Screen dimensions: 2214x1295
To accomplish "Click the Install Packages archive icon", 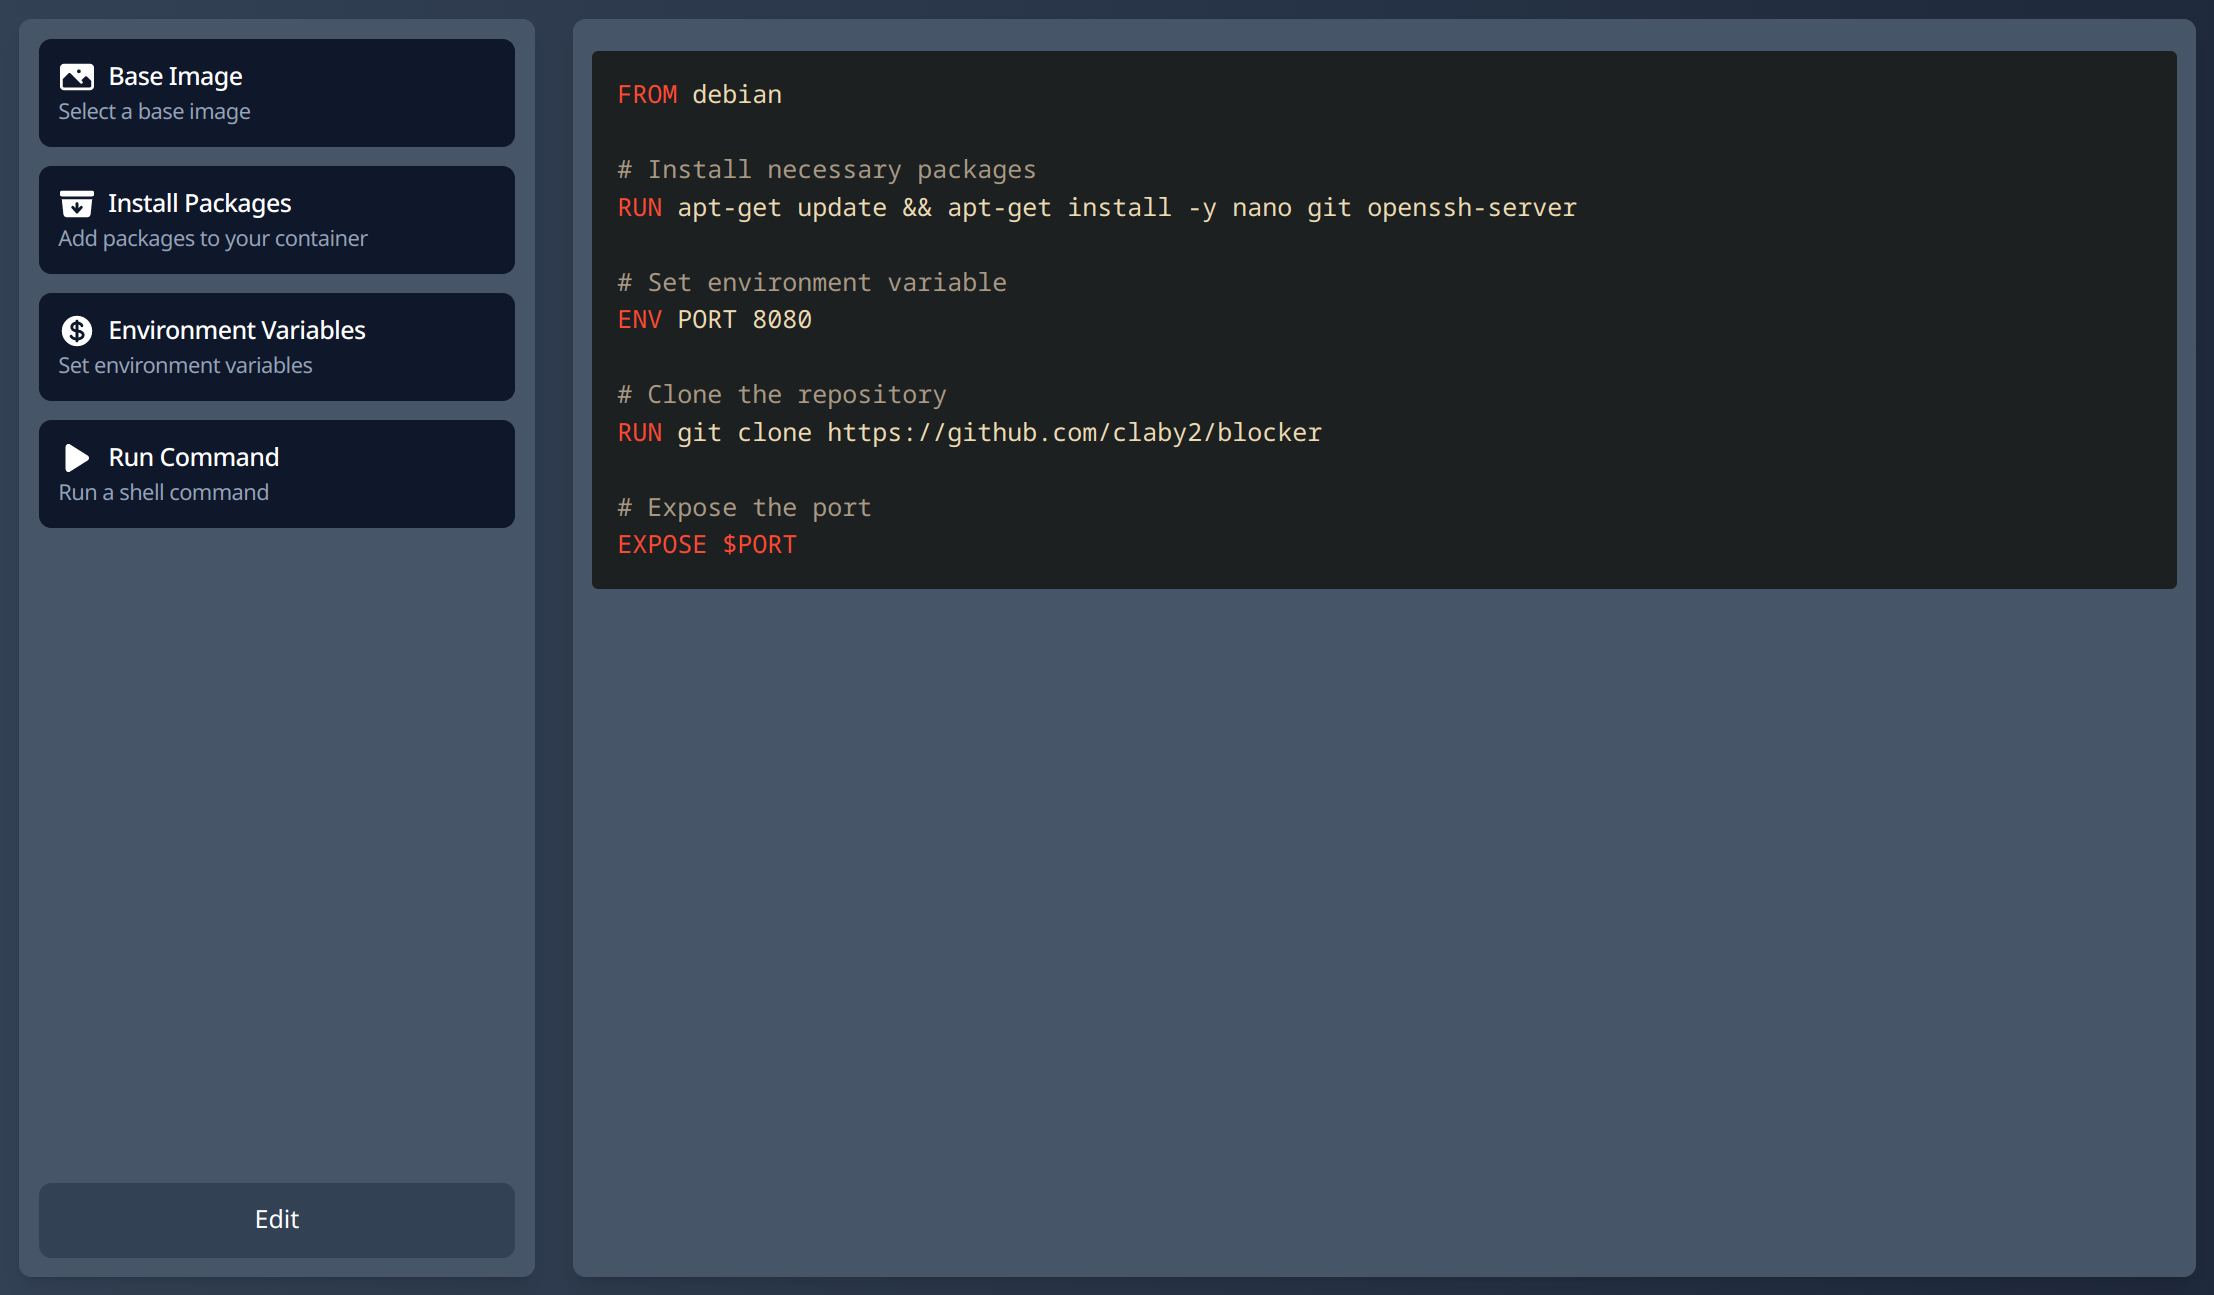I will tap(77, 204).
